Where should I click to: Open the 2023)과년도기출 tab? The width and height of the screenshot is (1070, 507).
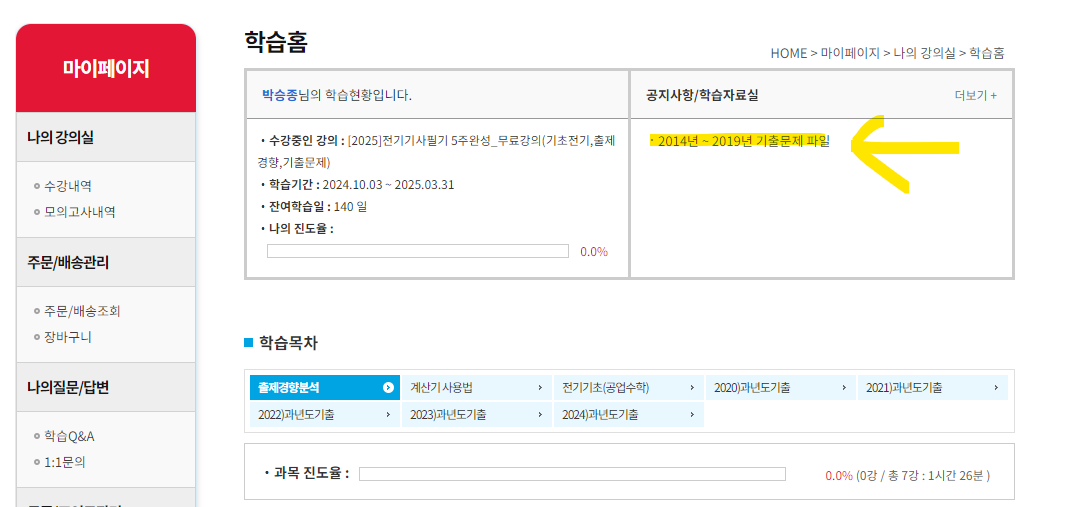[448, 414]
